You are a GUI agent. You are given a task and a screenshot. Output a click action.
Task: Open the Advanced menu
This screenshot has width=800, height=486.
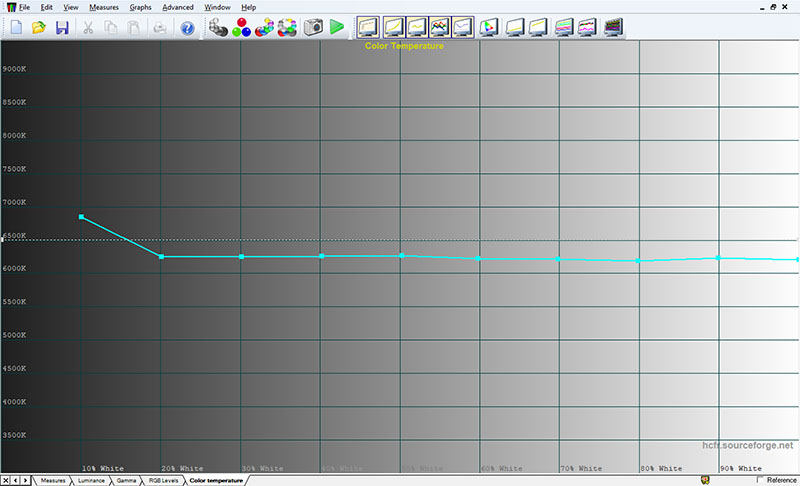(x=178, y=7)
